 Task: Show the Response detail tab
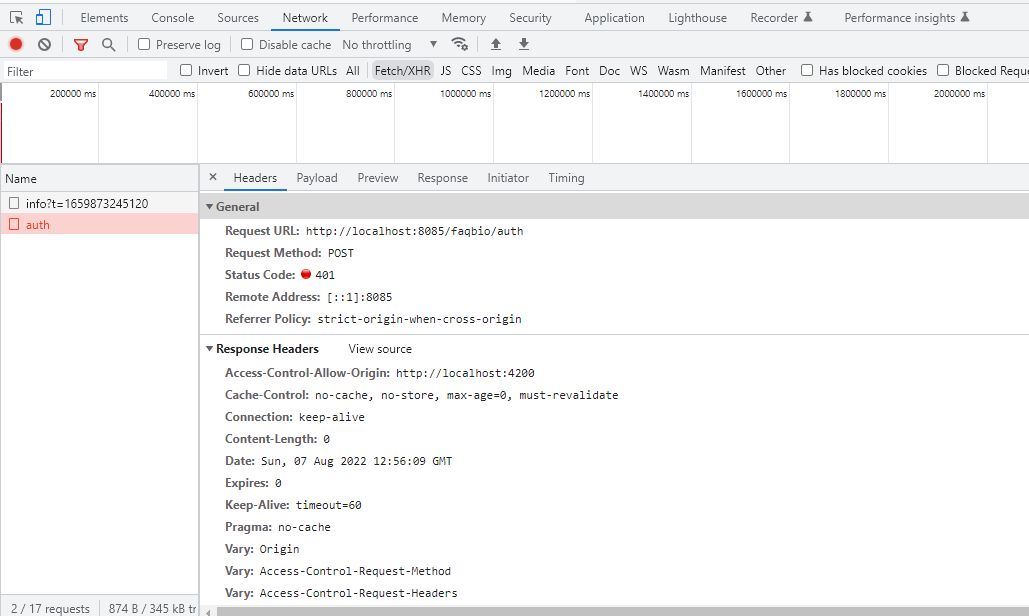tap(442, 178)
